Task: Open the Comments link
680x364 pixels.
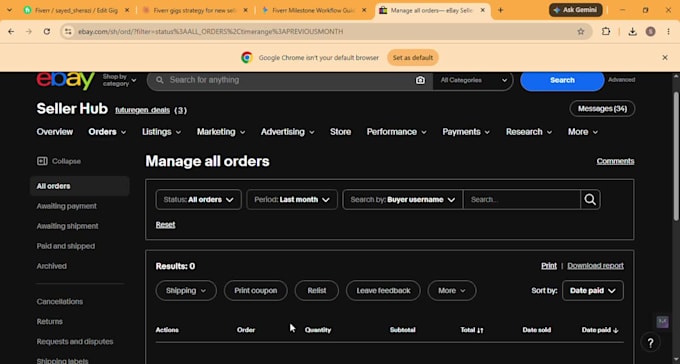Action: point(615,161)
